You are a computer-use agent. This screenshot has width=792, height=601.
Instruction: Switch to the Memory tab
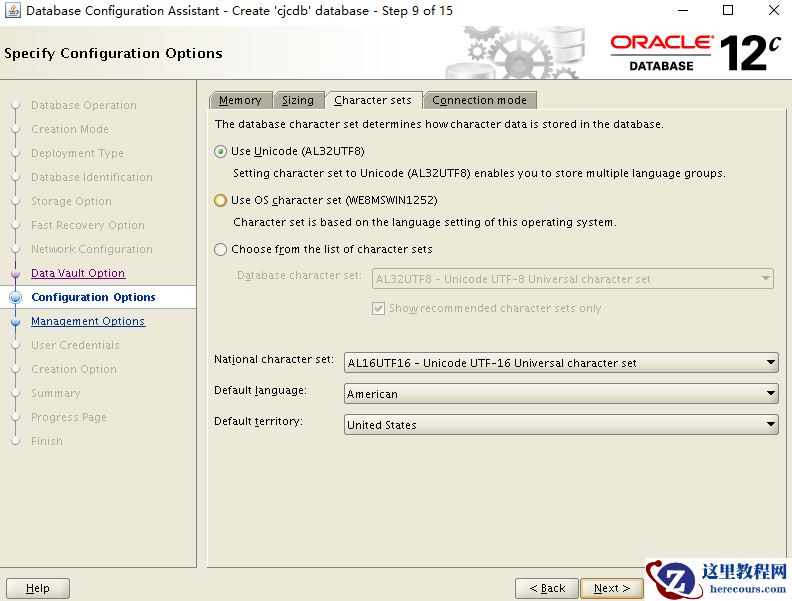click(x=240, y=100)
